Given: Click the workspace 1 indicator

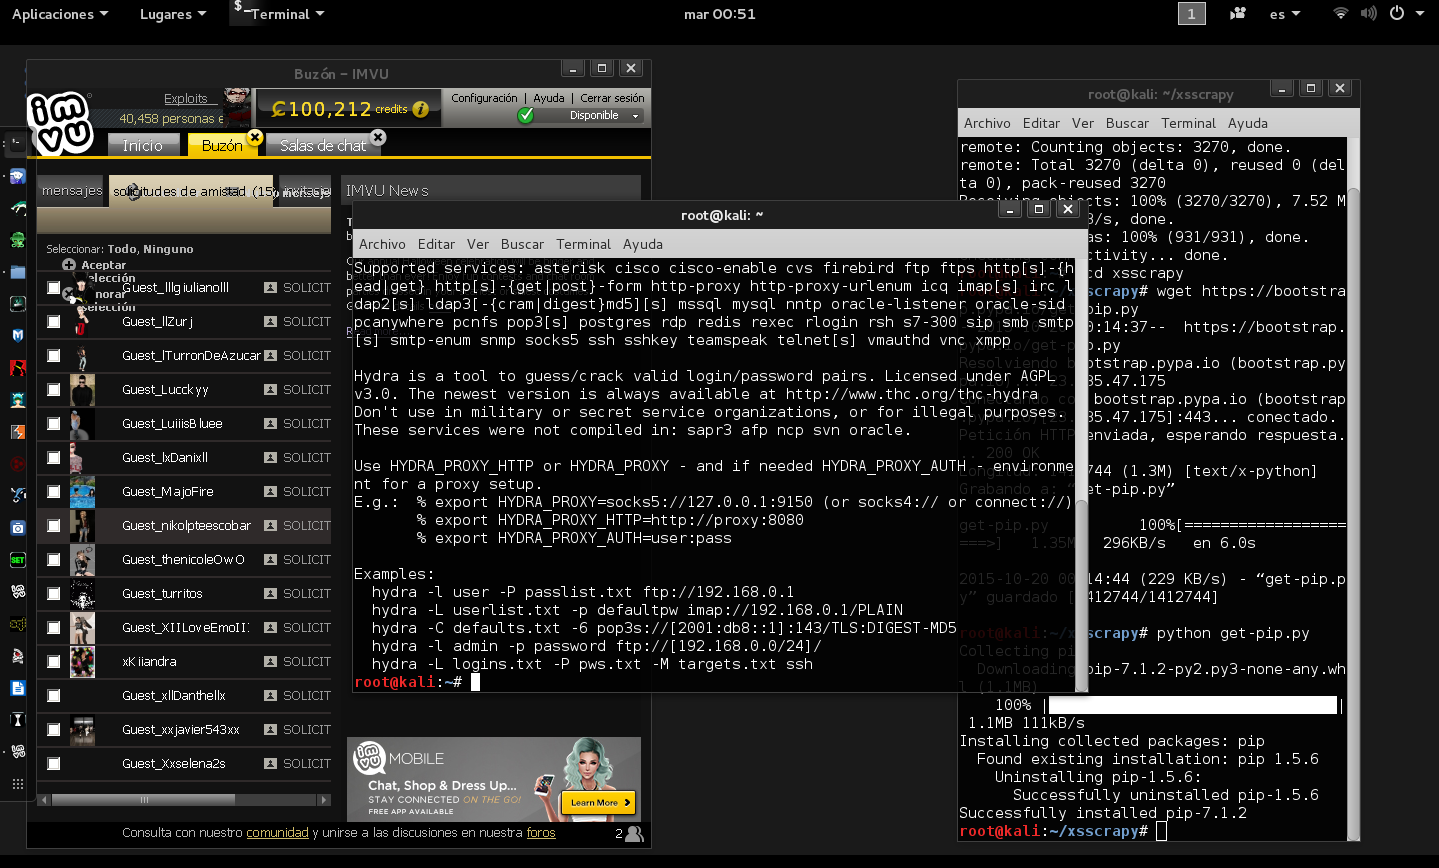Looking at the screenshot, I should [1191, 14].
